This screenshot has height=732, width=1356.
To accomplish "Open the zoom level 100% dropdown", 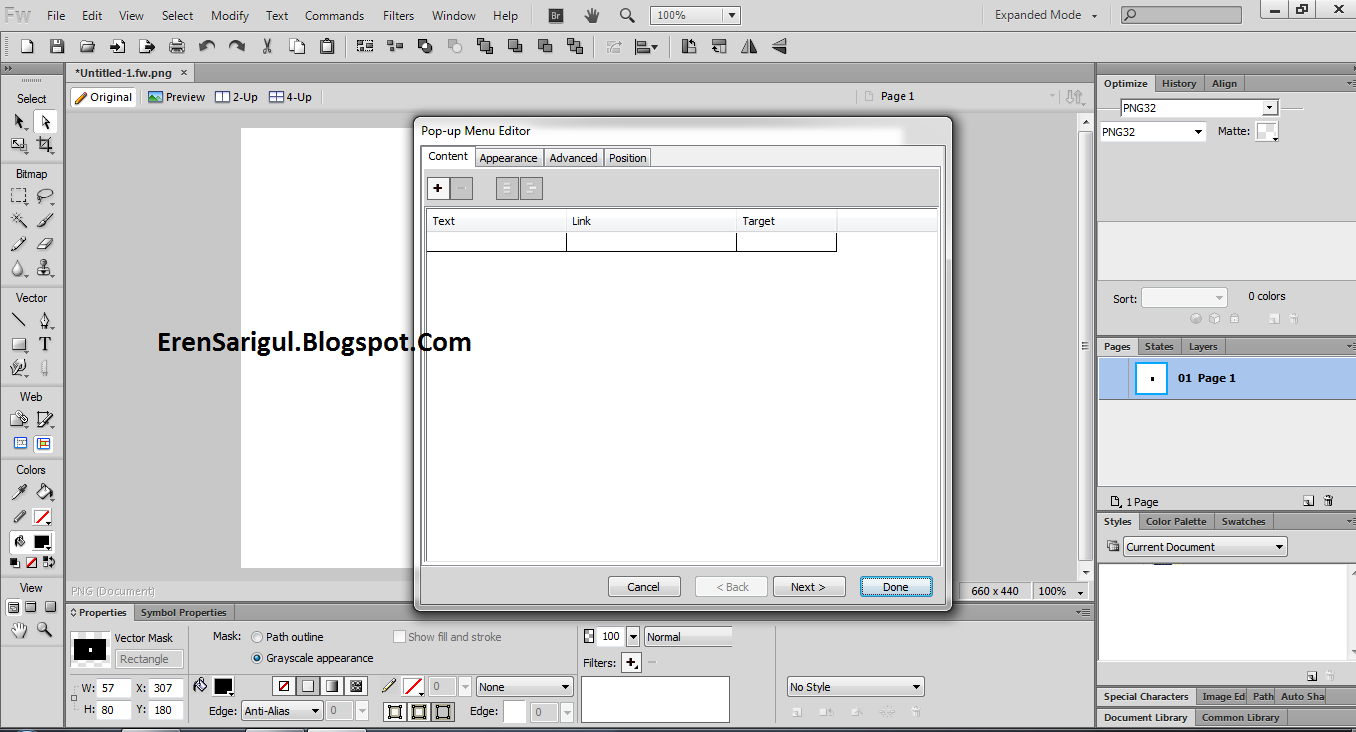I will pyautogui.click(x=732, y=15).
